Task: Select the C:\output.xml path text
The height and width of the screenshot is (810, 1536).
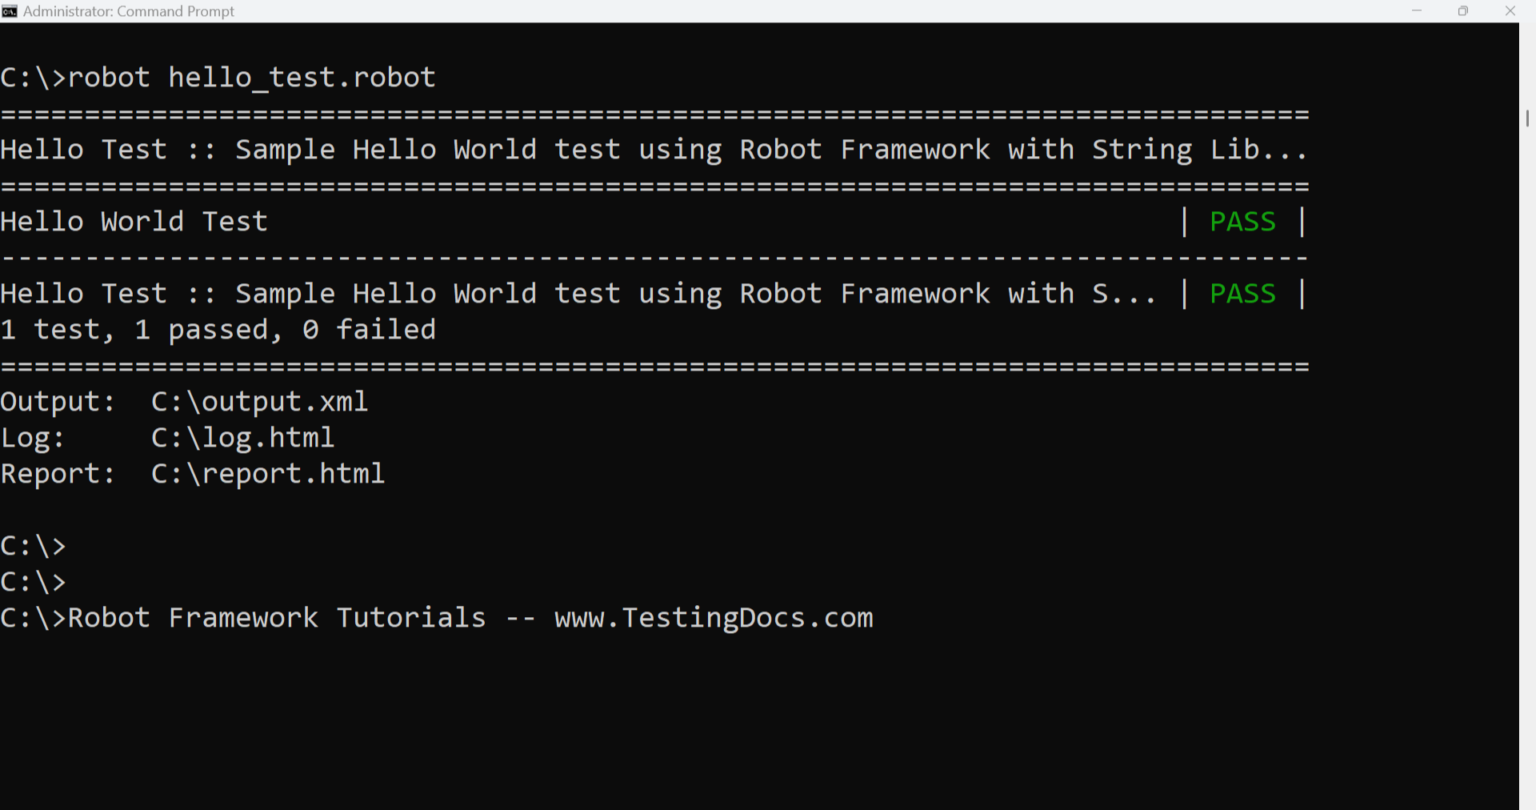Action: pos(259,400)
